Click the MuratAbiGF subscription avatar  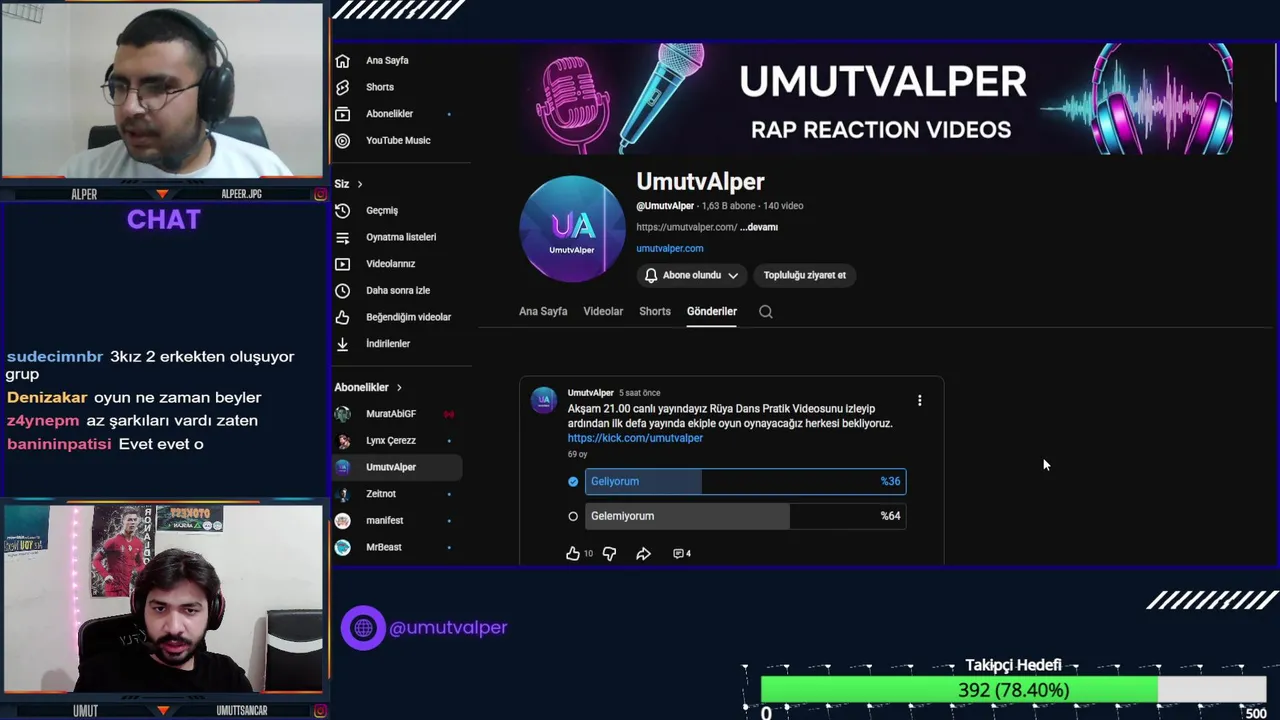click(343, 414)
